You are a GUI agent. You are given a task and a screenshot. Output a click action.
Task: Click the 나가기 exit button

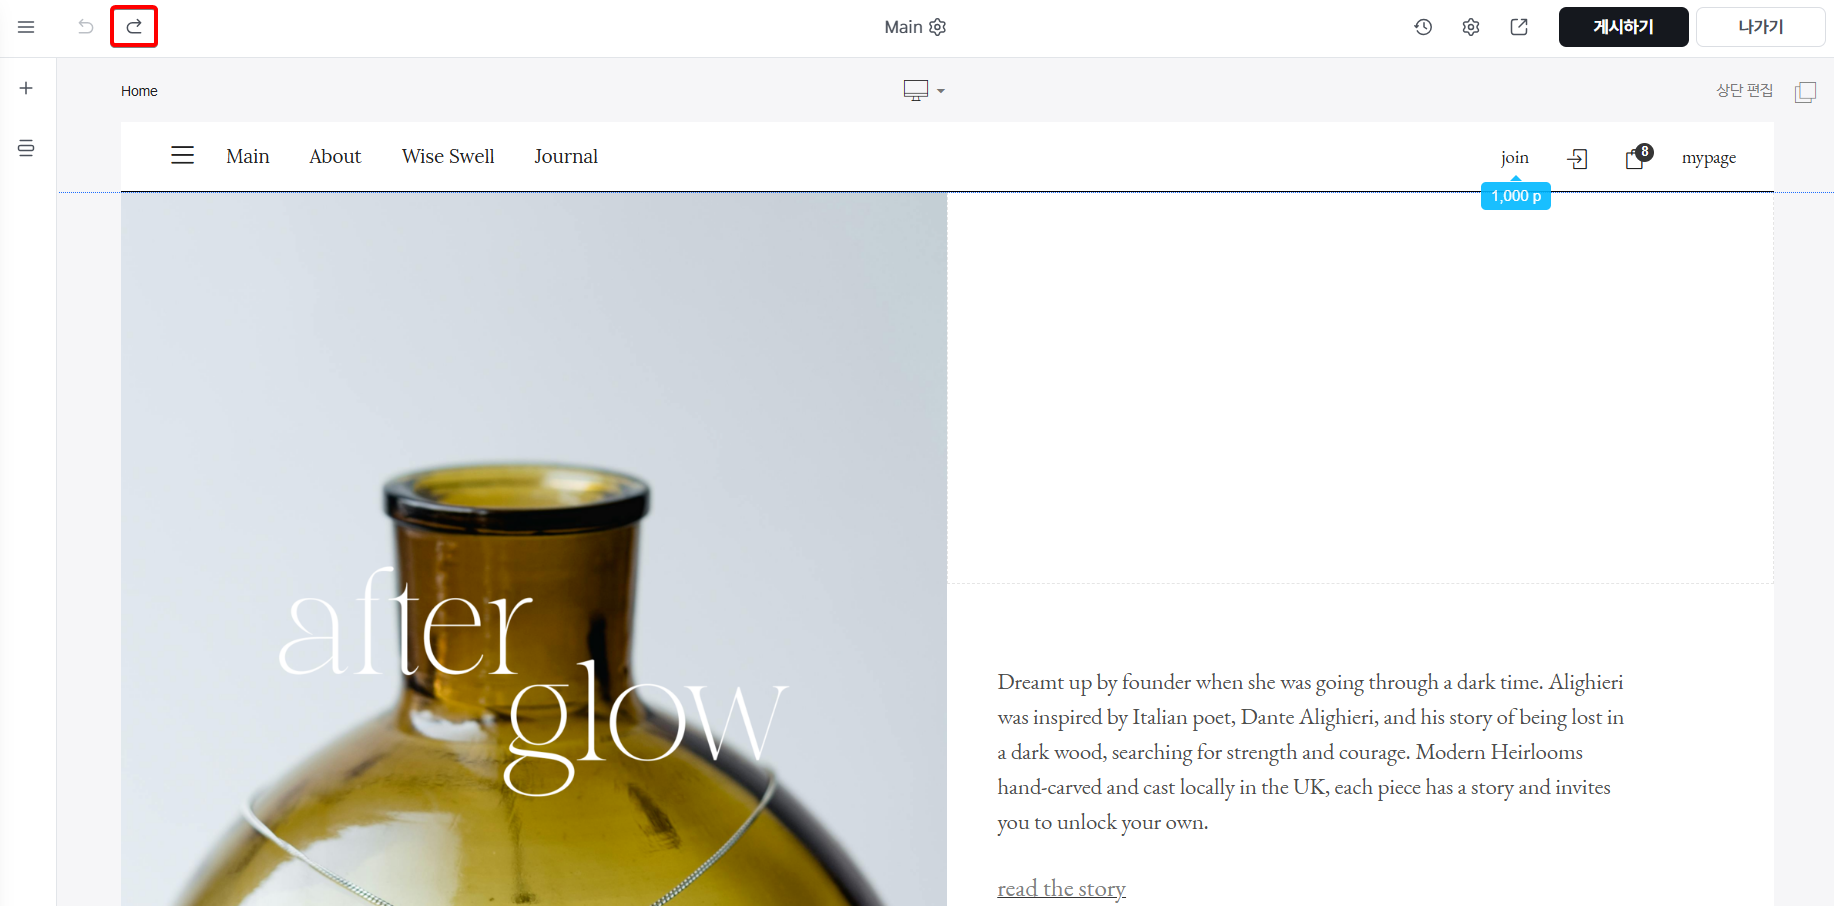tap(1760, 27)
